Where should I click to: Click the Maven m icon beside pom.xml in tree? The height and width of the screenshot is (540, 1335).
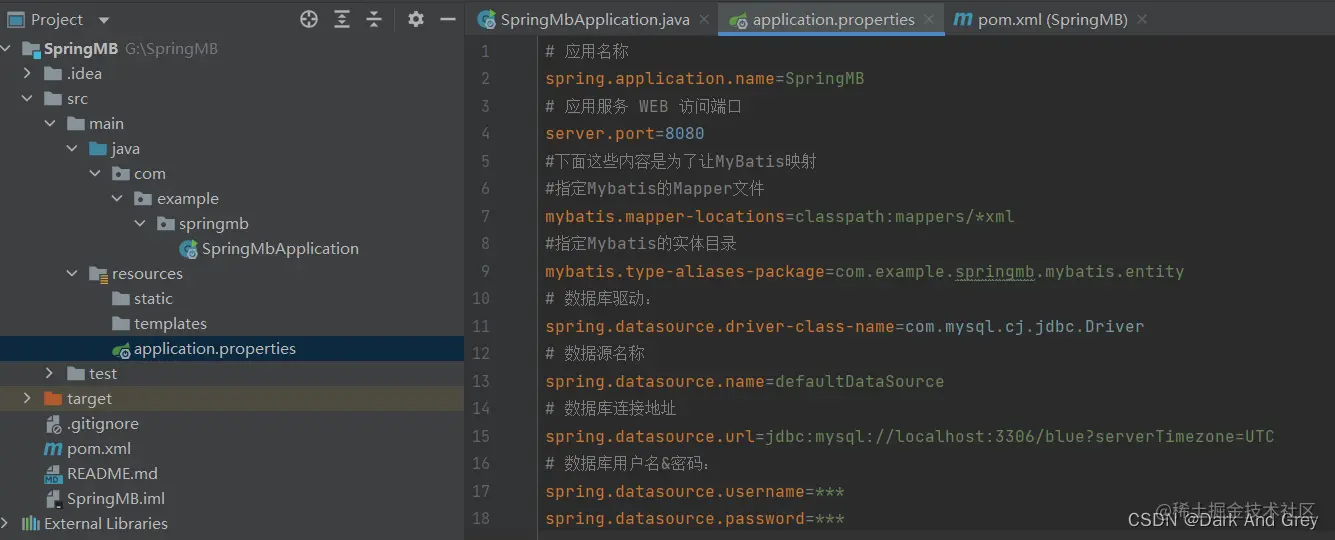point(53,449)
